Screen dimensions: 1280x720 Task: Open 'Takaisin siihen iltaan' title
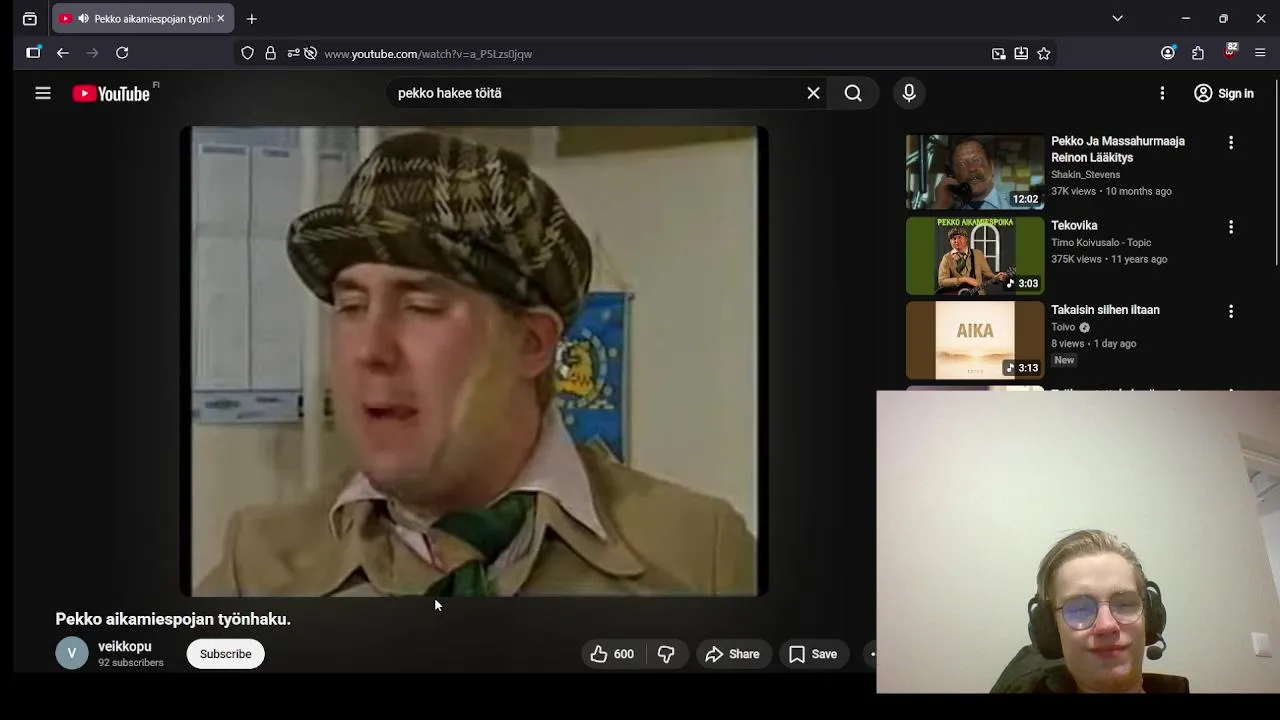click(x=1105, y=310)
